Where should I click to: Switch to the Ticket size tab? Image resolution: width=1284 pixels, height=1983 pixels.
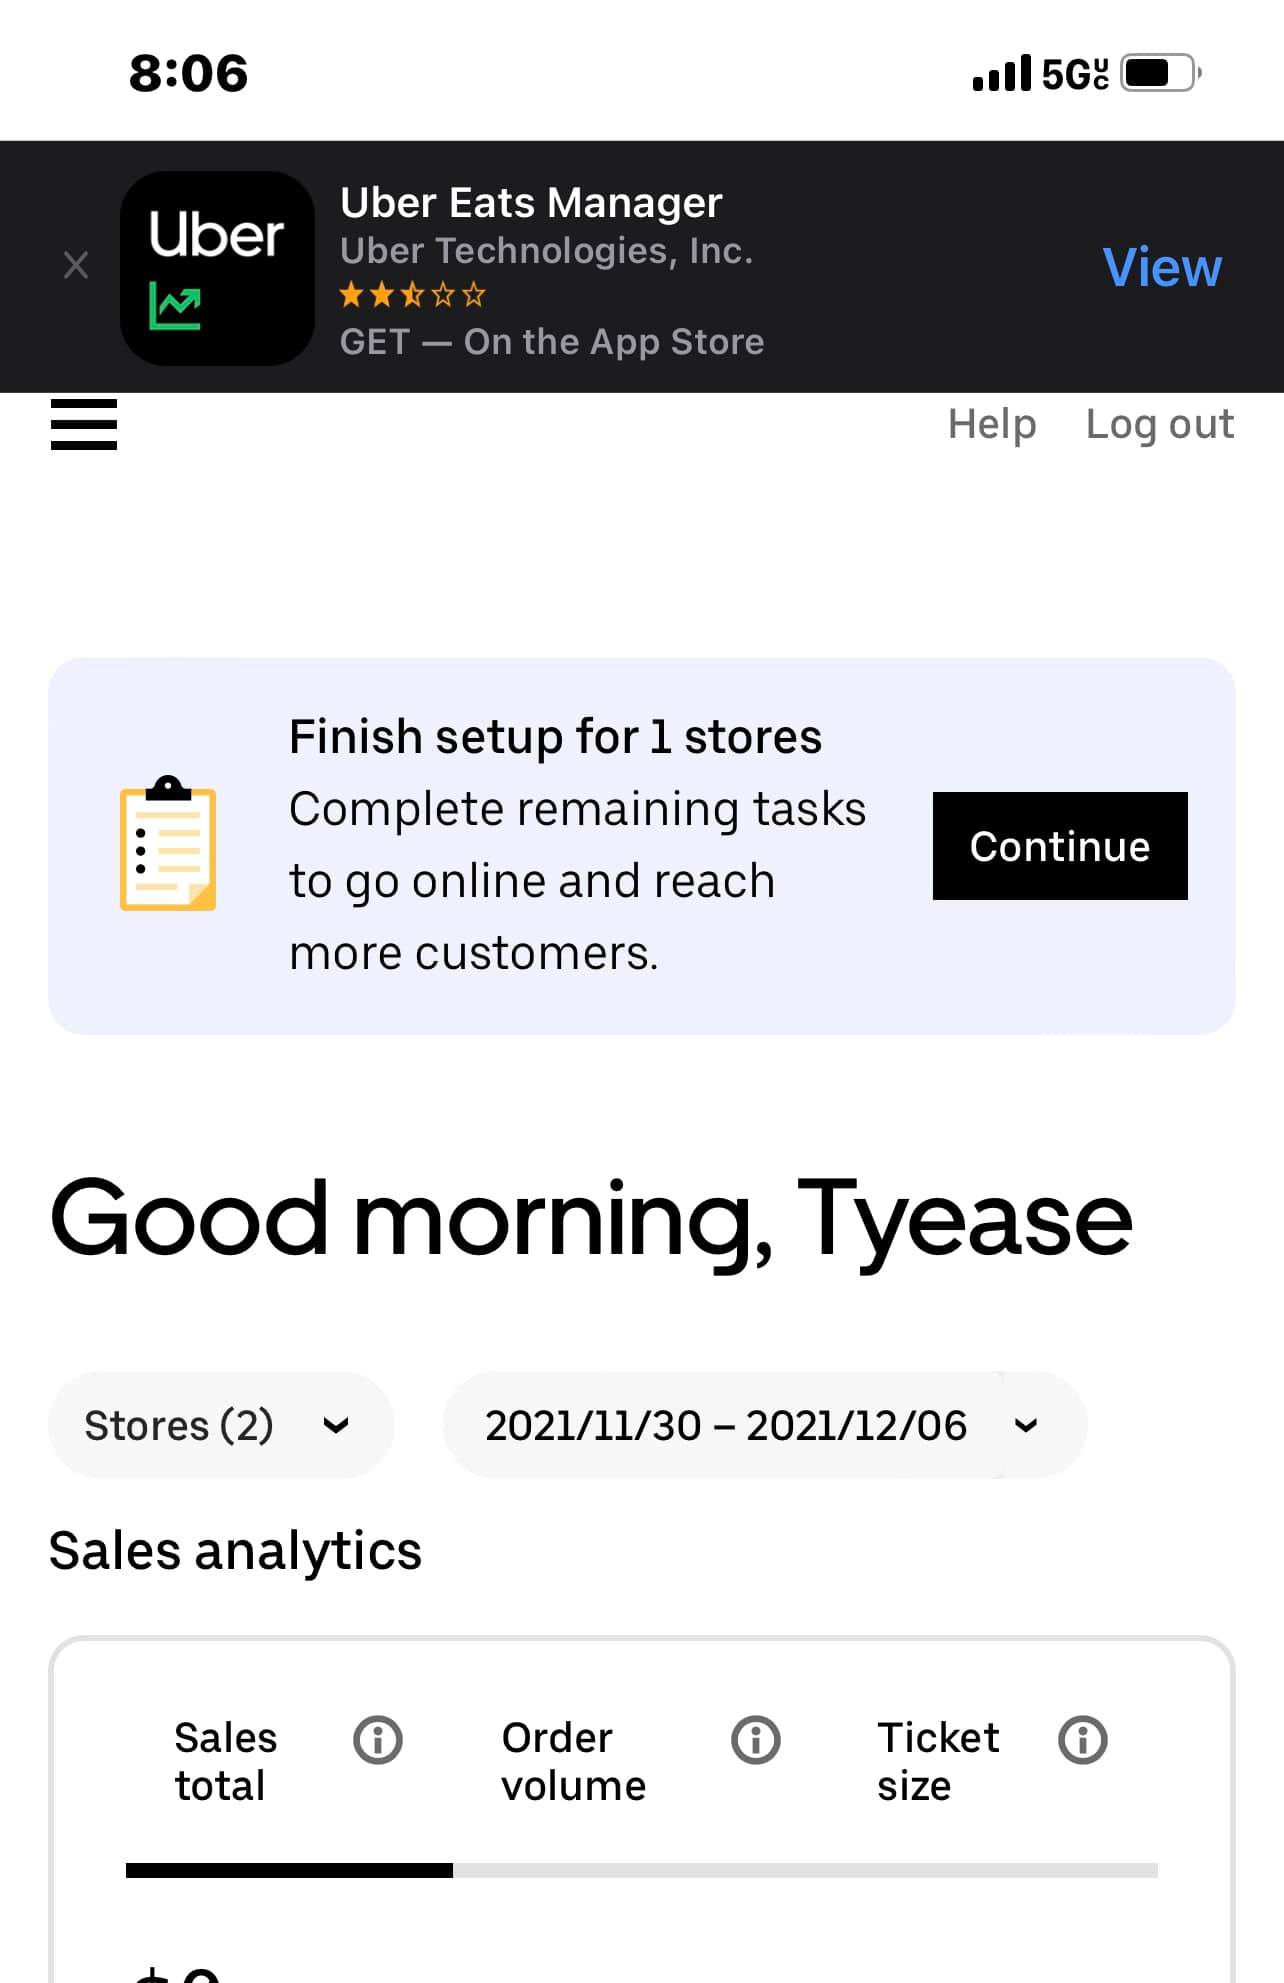tap(937, 1761)
